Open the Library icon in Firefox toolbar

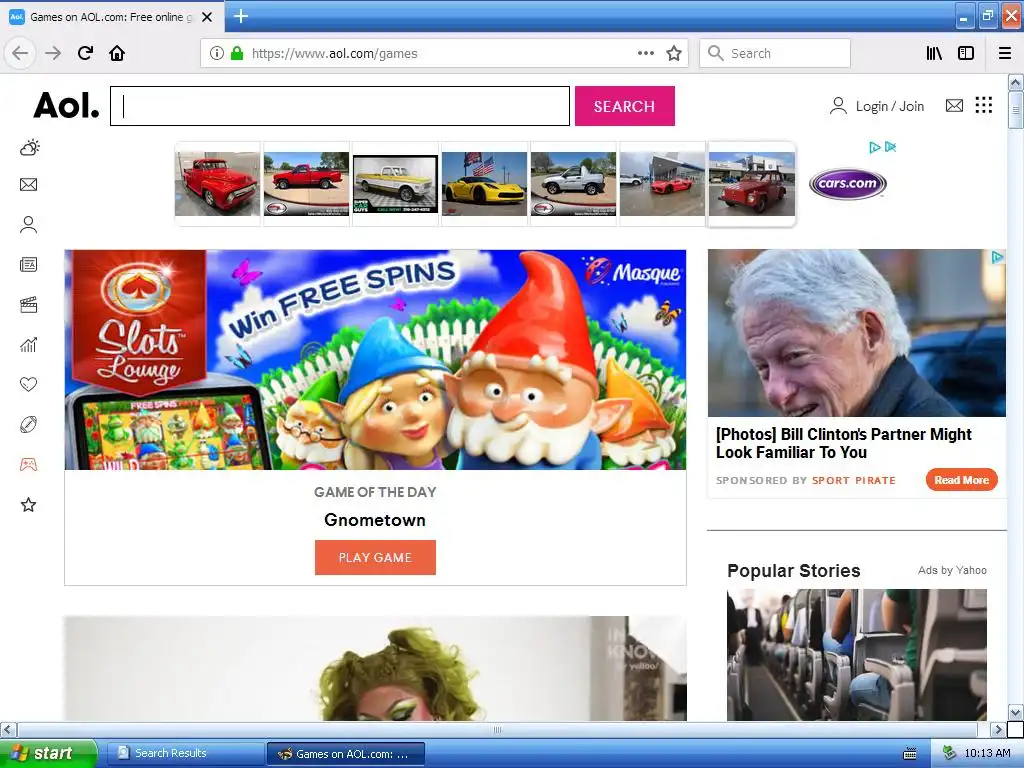934,53
